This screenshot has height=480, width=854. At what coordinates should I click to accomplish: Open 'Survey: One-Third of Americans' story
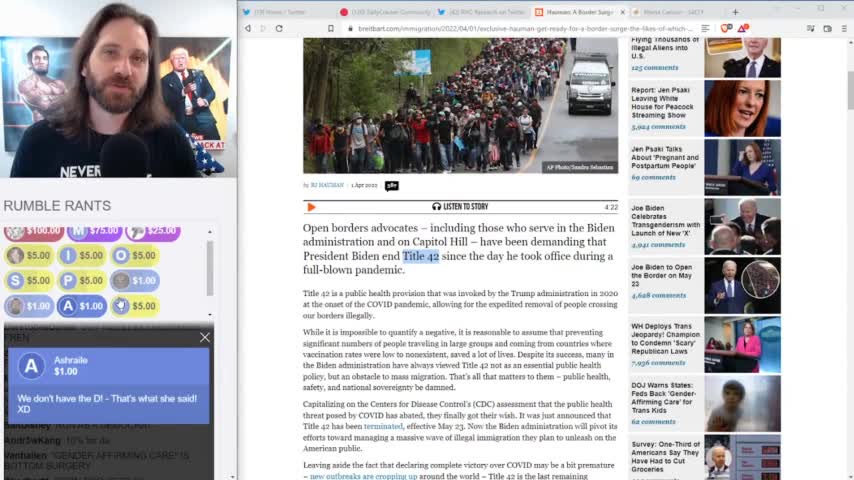tap(665, 457)
